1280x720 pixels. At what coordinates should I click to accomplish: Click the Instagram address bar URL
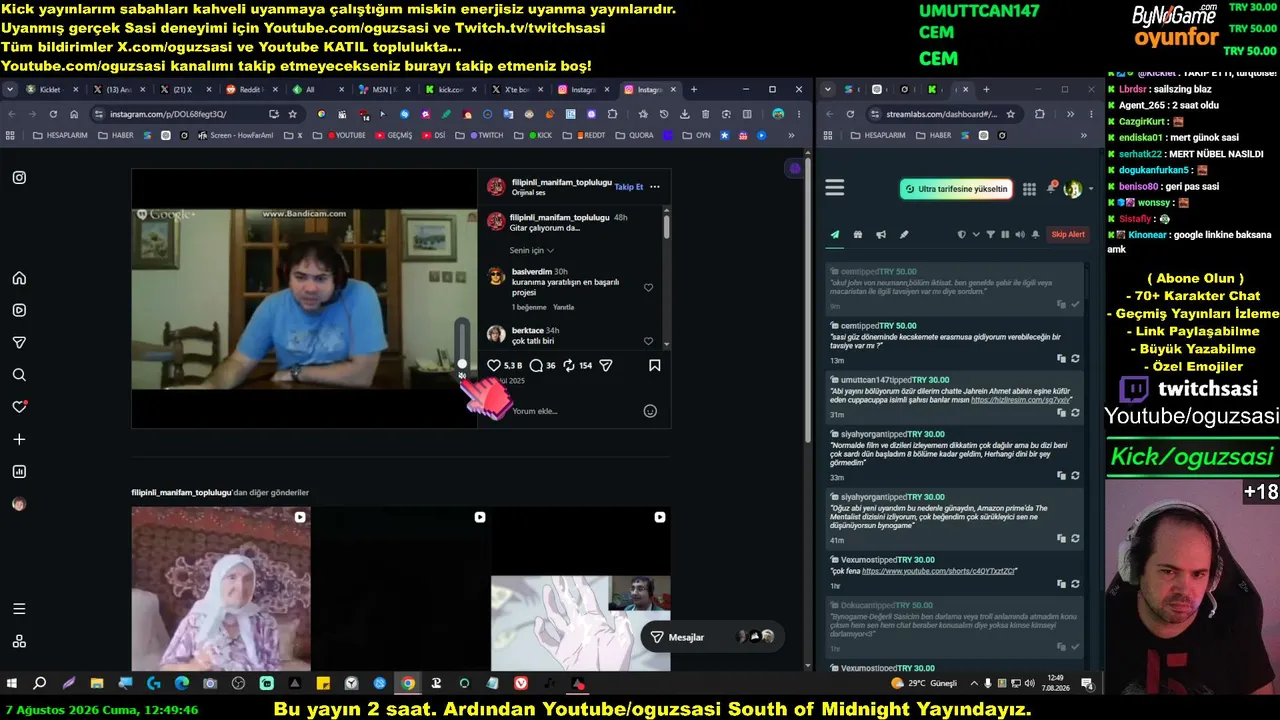[168, 114]
